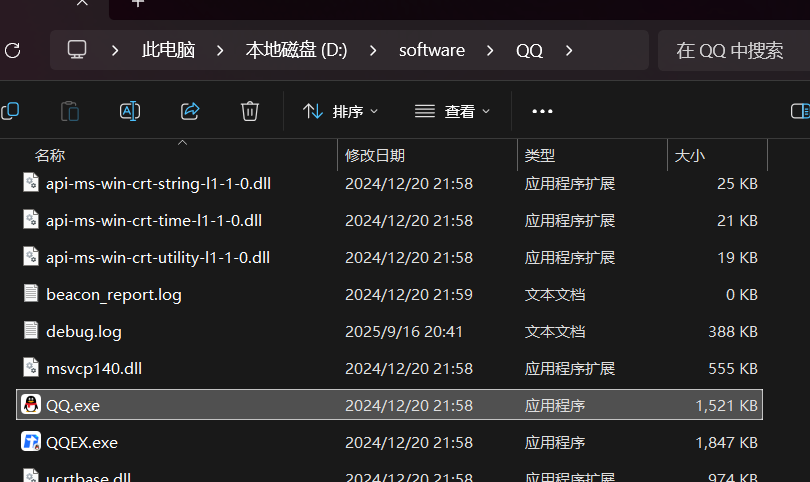Click the api-ms-win-crt-string dll file icon
This screenshot has width=810, height=482.
point(31,183)
